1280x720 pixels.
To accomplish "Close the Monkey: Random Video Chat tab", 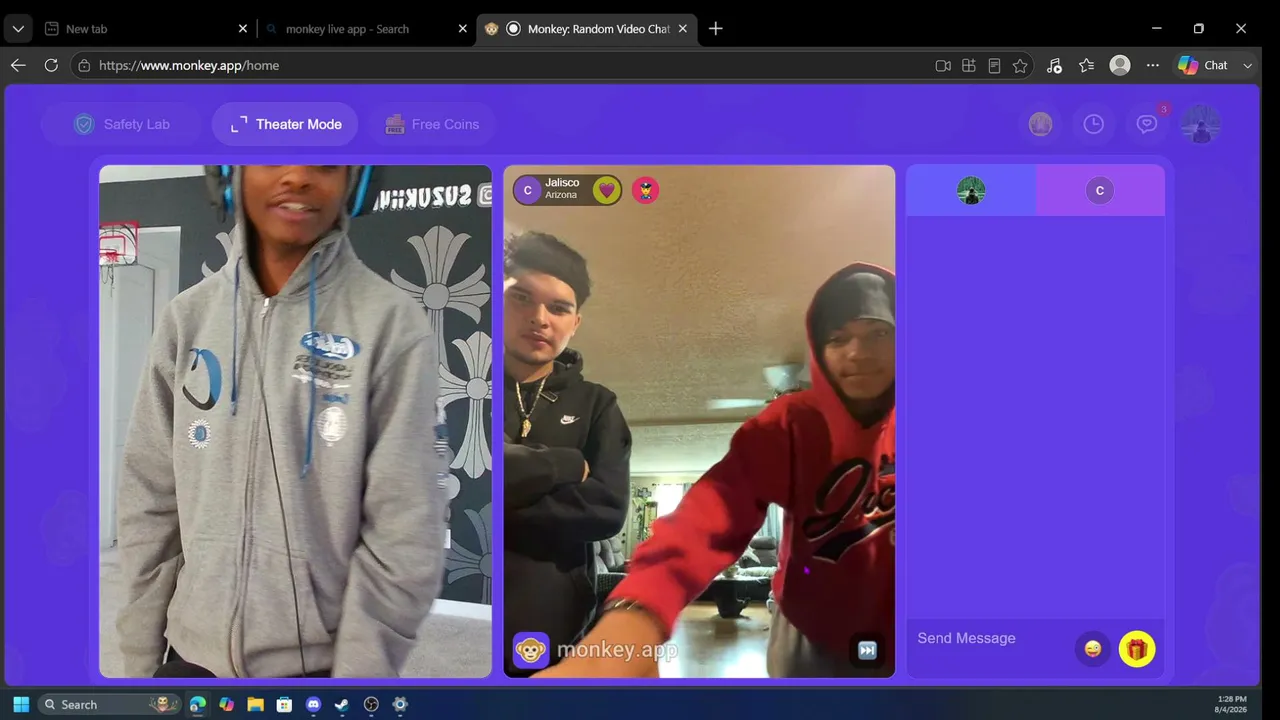I will [683, 29].
